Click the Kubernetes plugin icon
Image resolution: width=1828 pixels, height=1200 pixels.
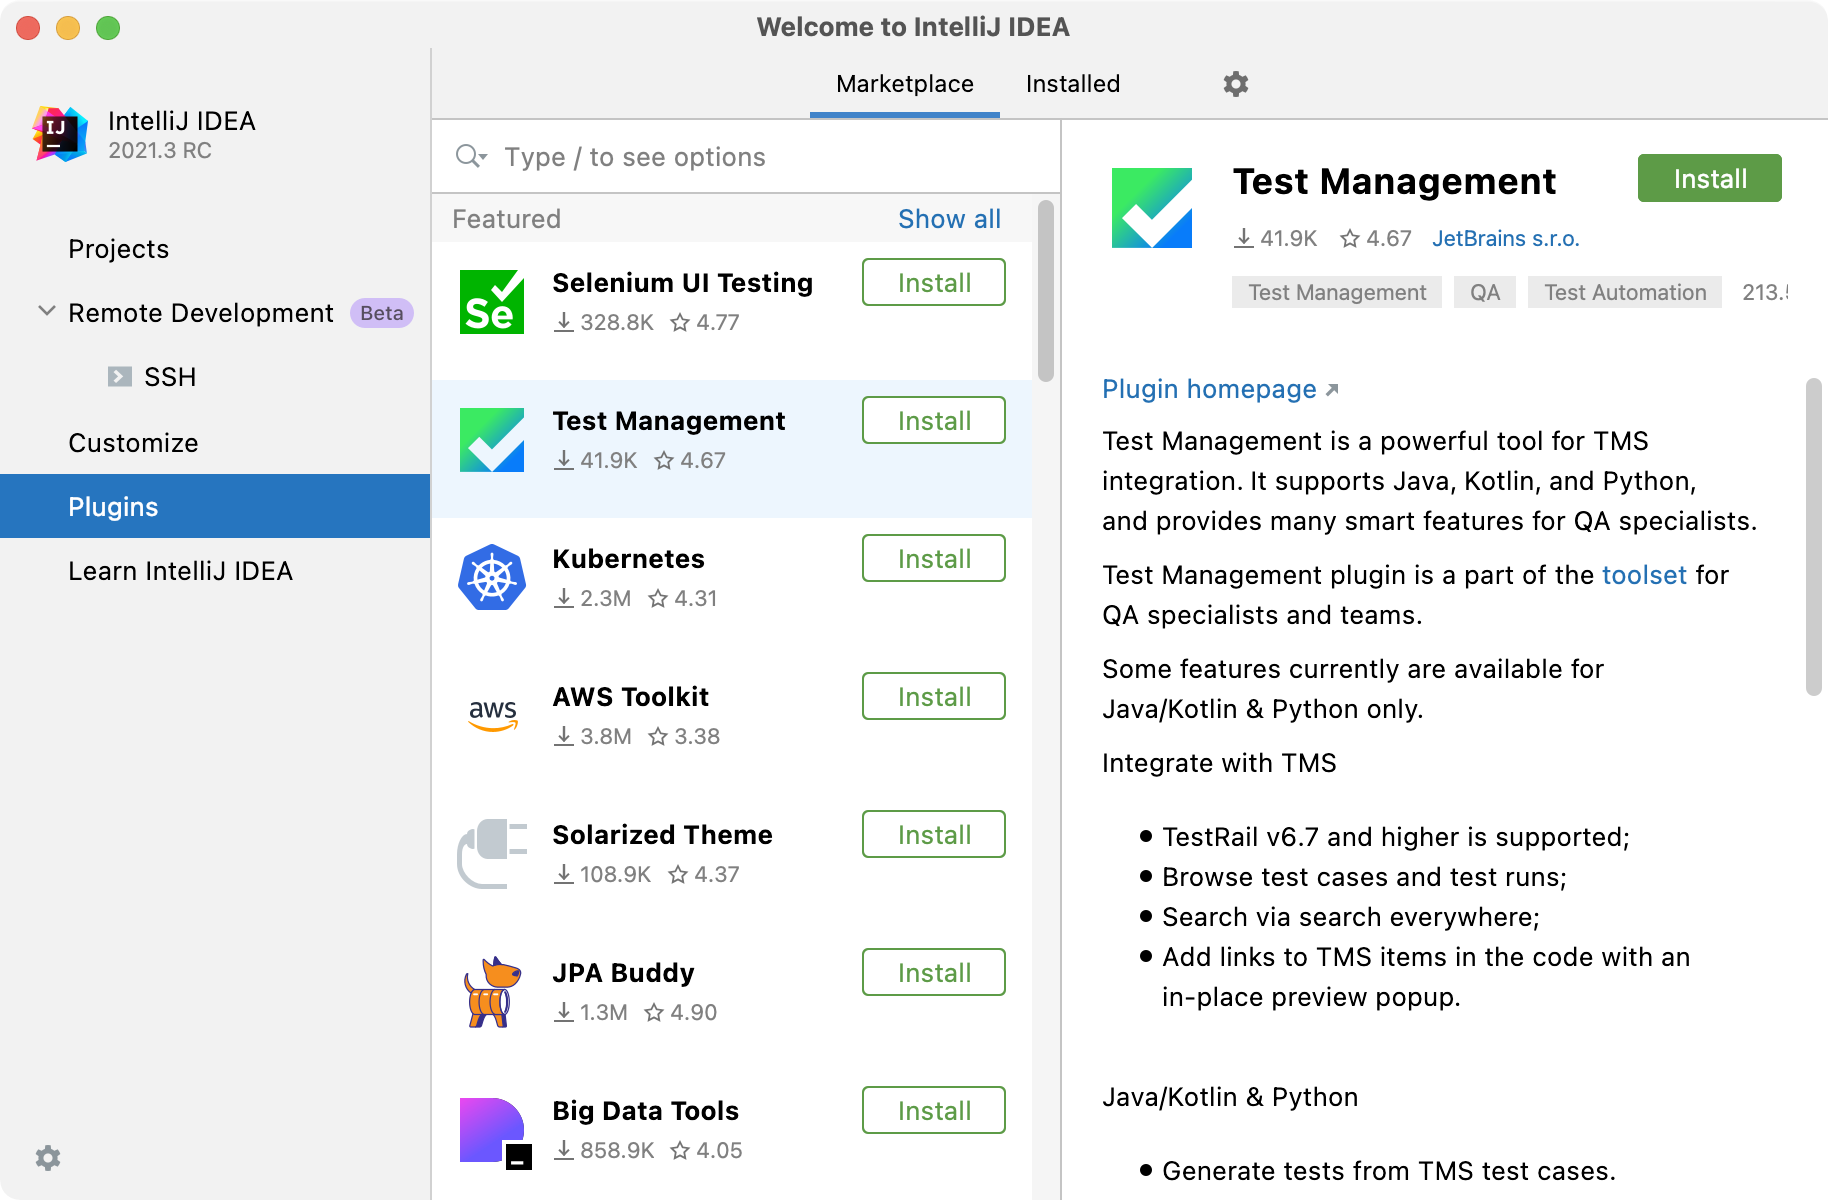click(x=492, y=577)
